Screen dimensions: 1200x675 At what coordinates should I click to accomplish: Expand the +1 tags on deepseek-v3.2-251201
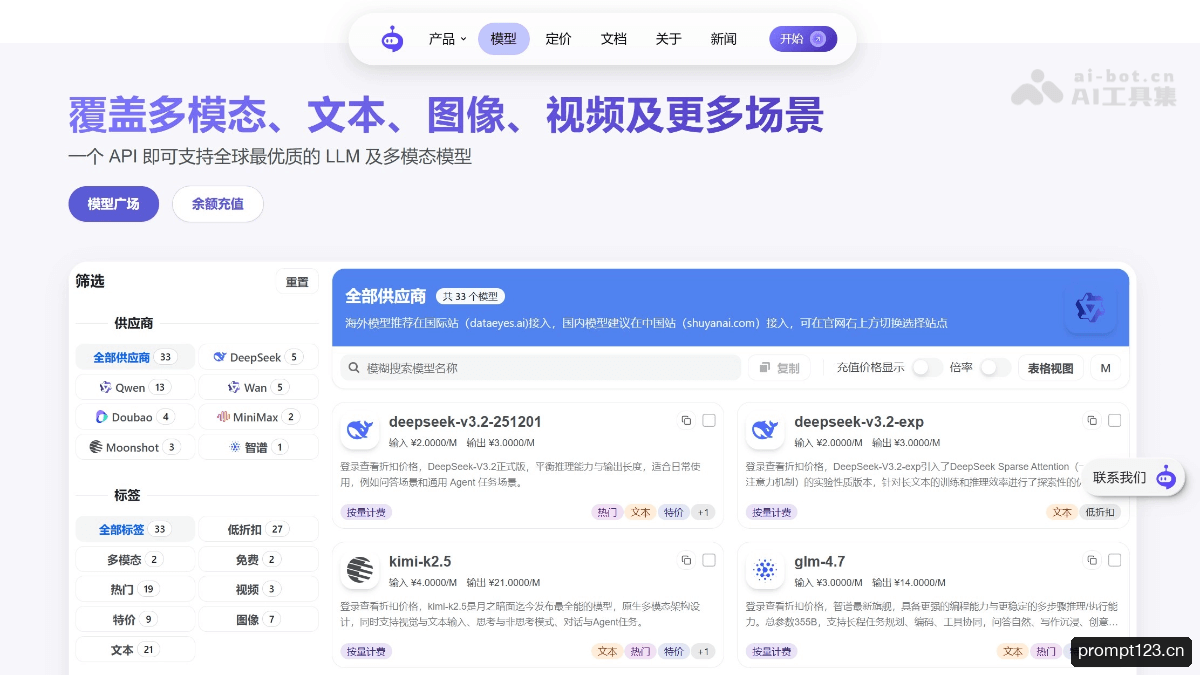click(x=704, y=512)
